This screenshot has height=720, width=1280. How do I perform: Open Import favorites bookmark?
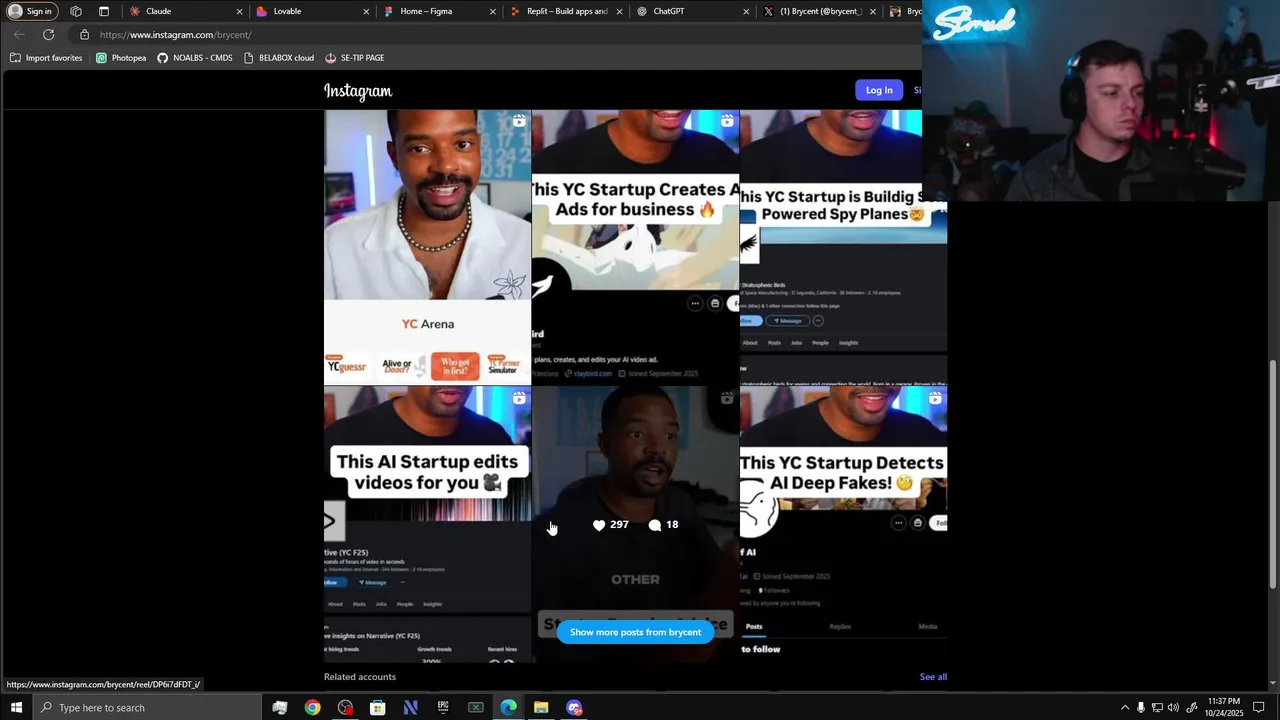tap(46, 58)
